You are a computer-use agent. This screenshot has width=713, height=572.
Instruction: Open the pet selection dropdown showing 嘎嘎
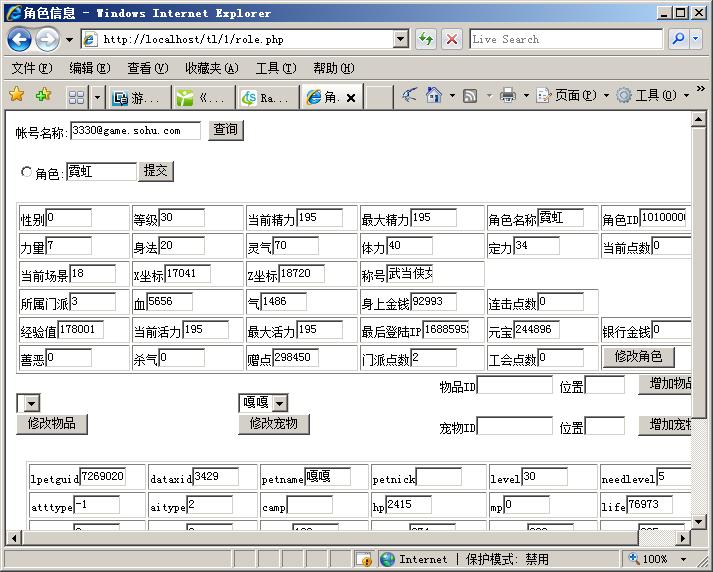point(279,403)
